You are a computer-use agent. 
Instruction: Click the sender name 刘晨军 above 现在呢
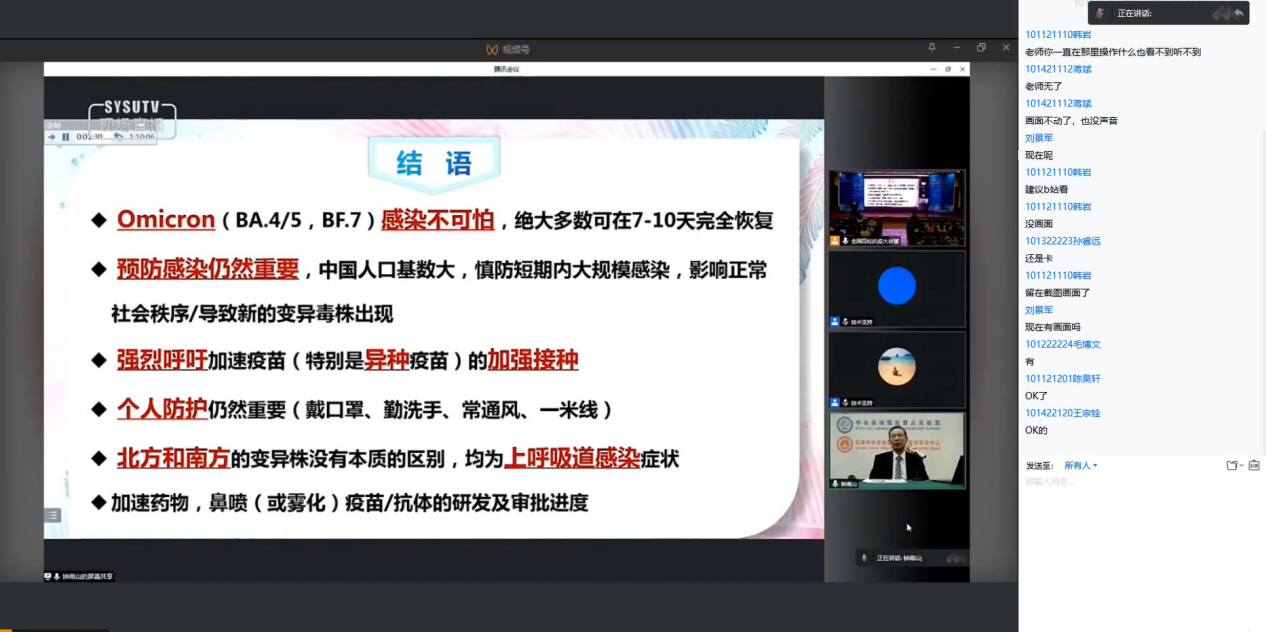pos(1039,138)
